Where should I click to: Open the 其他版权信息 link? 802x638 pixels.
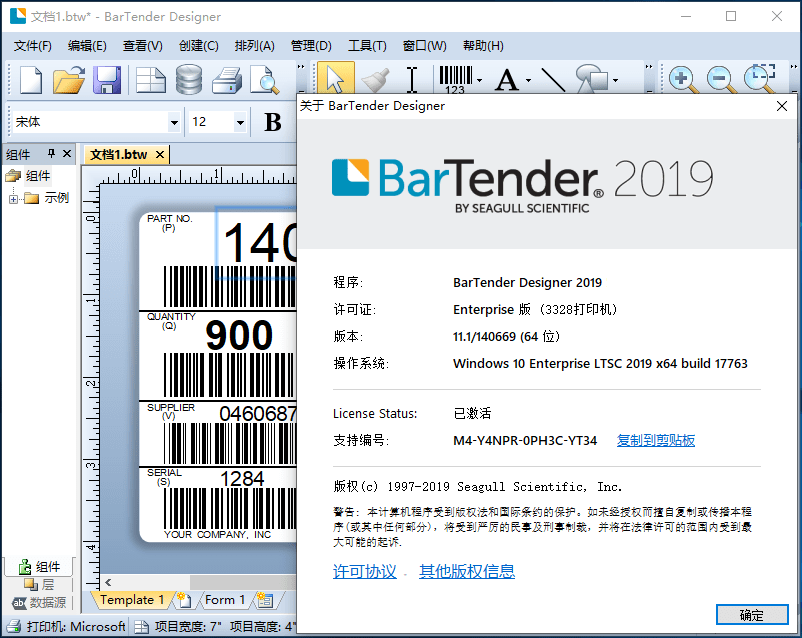coord(467,571)
